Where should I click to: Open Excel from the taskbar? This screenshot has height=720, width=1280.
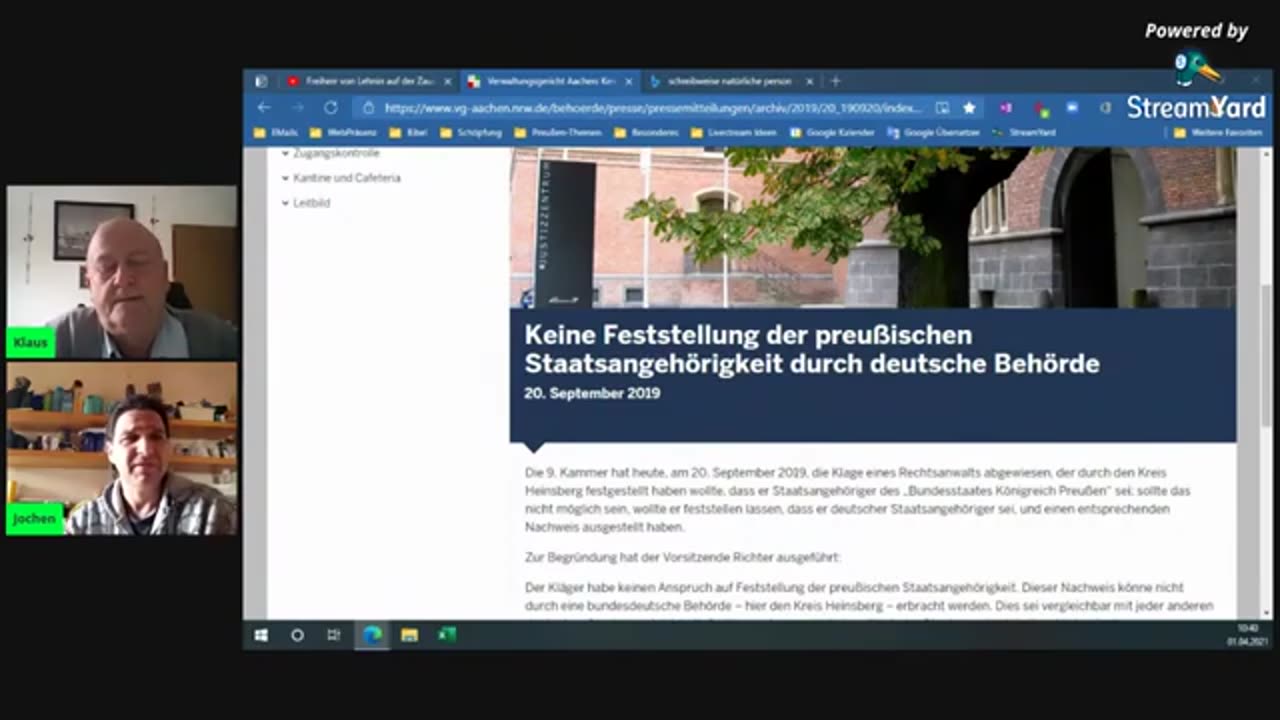click(447, 635)
